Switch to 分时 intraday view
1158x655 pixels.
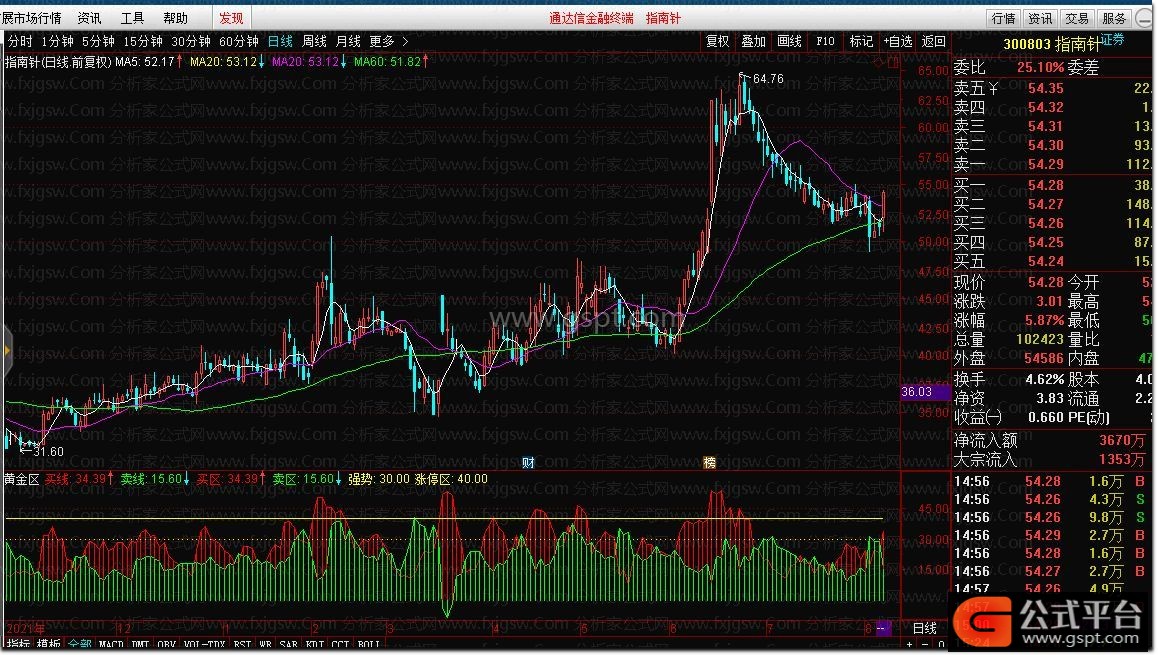tap(20, 41)
